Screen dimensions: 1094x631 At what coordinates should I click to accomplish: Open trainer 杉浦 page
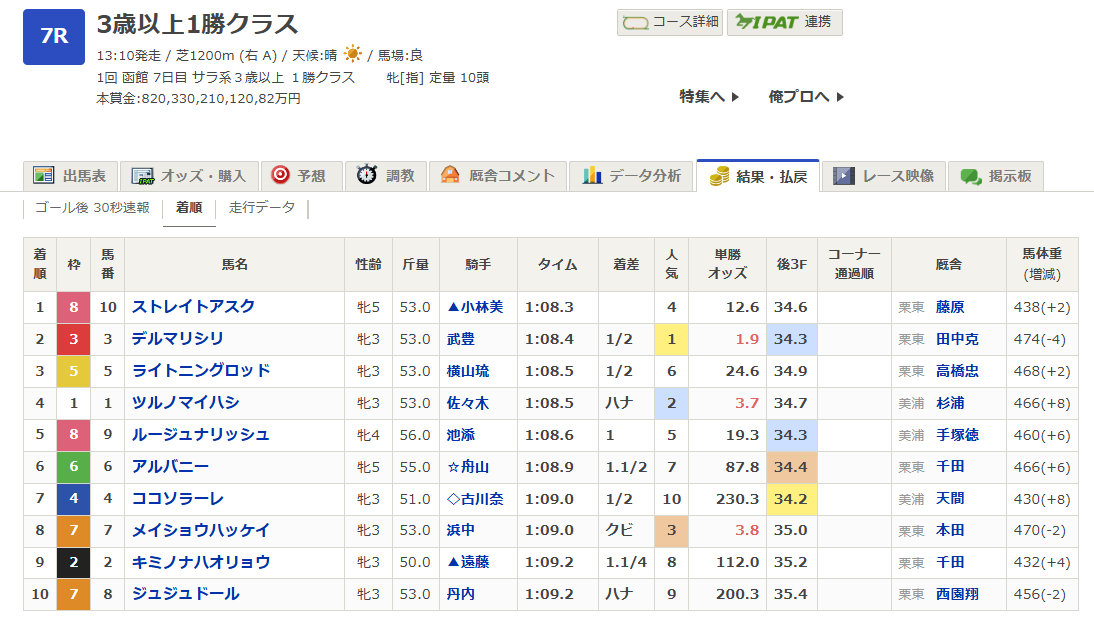[950, 403]
